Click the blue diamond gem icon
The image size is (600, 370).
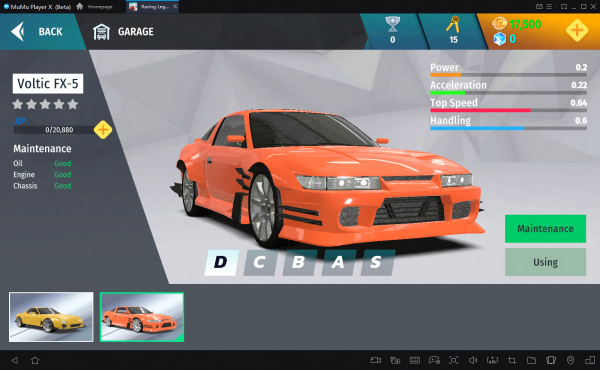click(x=500, y=39)
